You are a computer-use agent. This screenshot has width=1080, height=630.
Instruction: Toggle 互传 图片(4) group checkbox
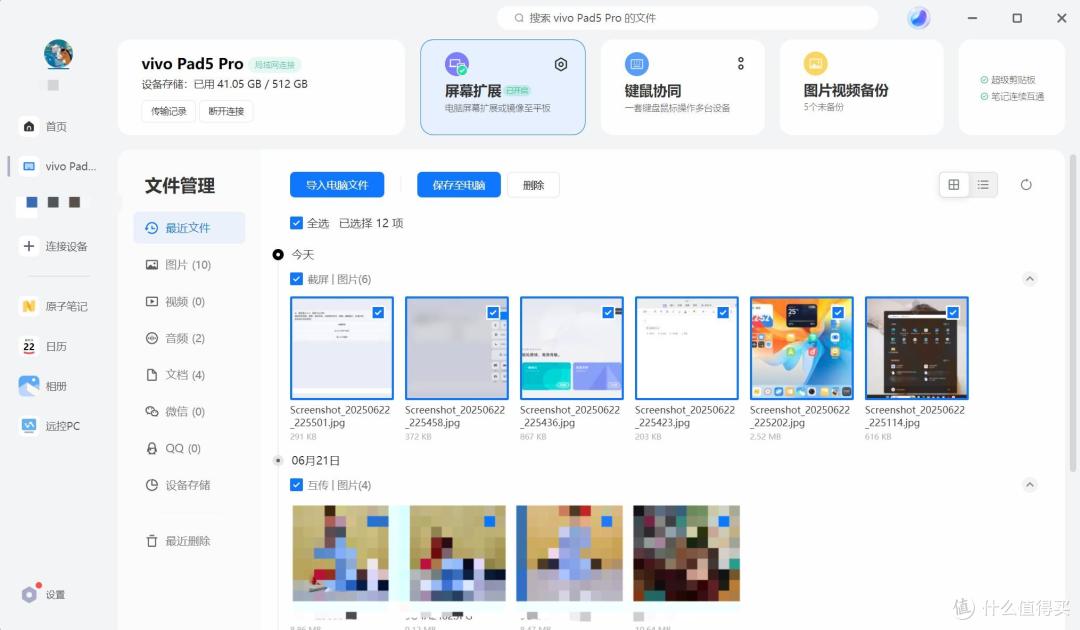(296, 485)
